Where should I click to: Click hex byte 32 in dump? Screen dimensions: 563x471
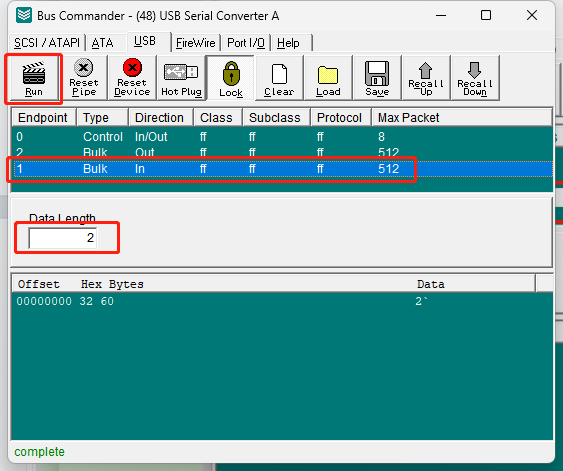86,301
